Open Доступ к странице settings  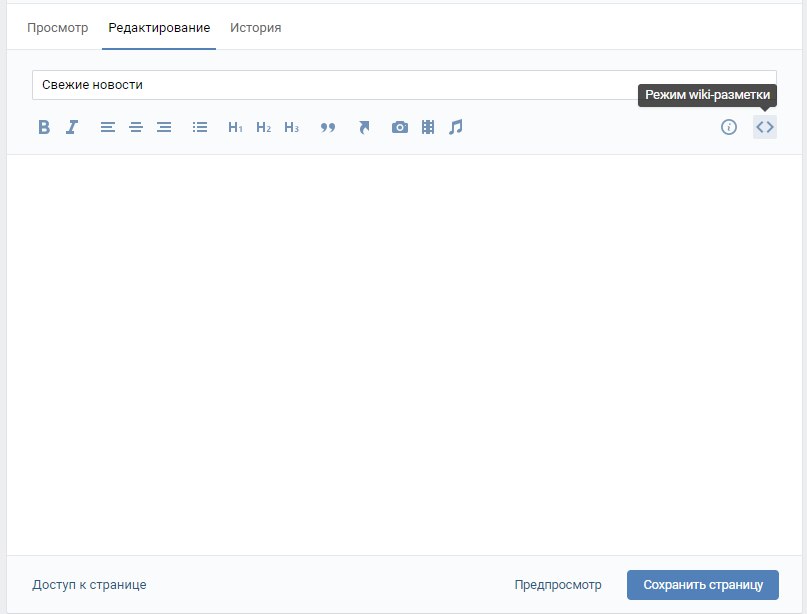coord(89,585)
